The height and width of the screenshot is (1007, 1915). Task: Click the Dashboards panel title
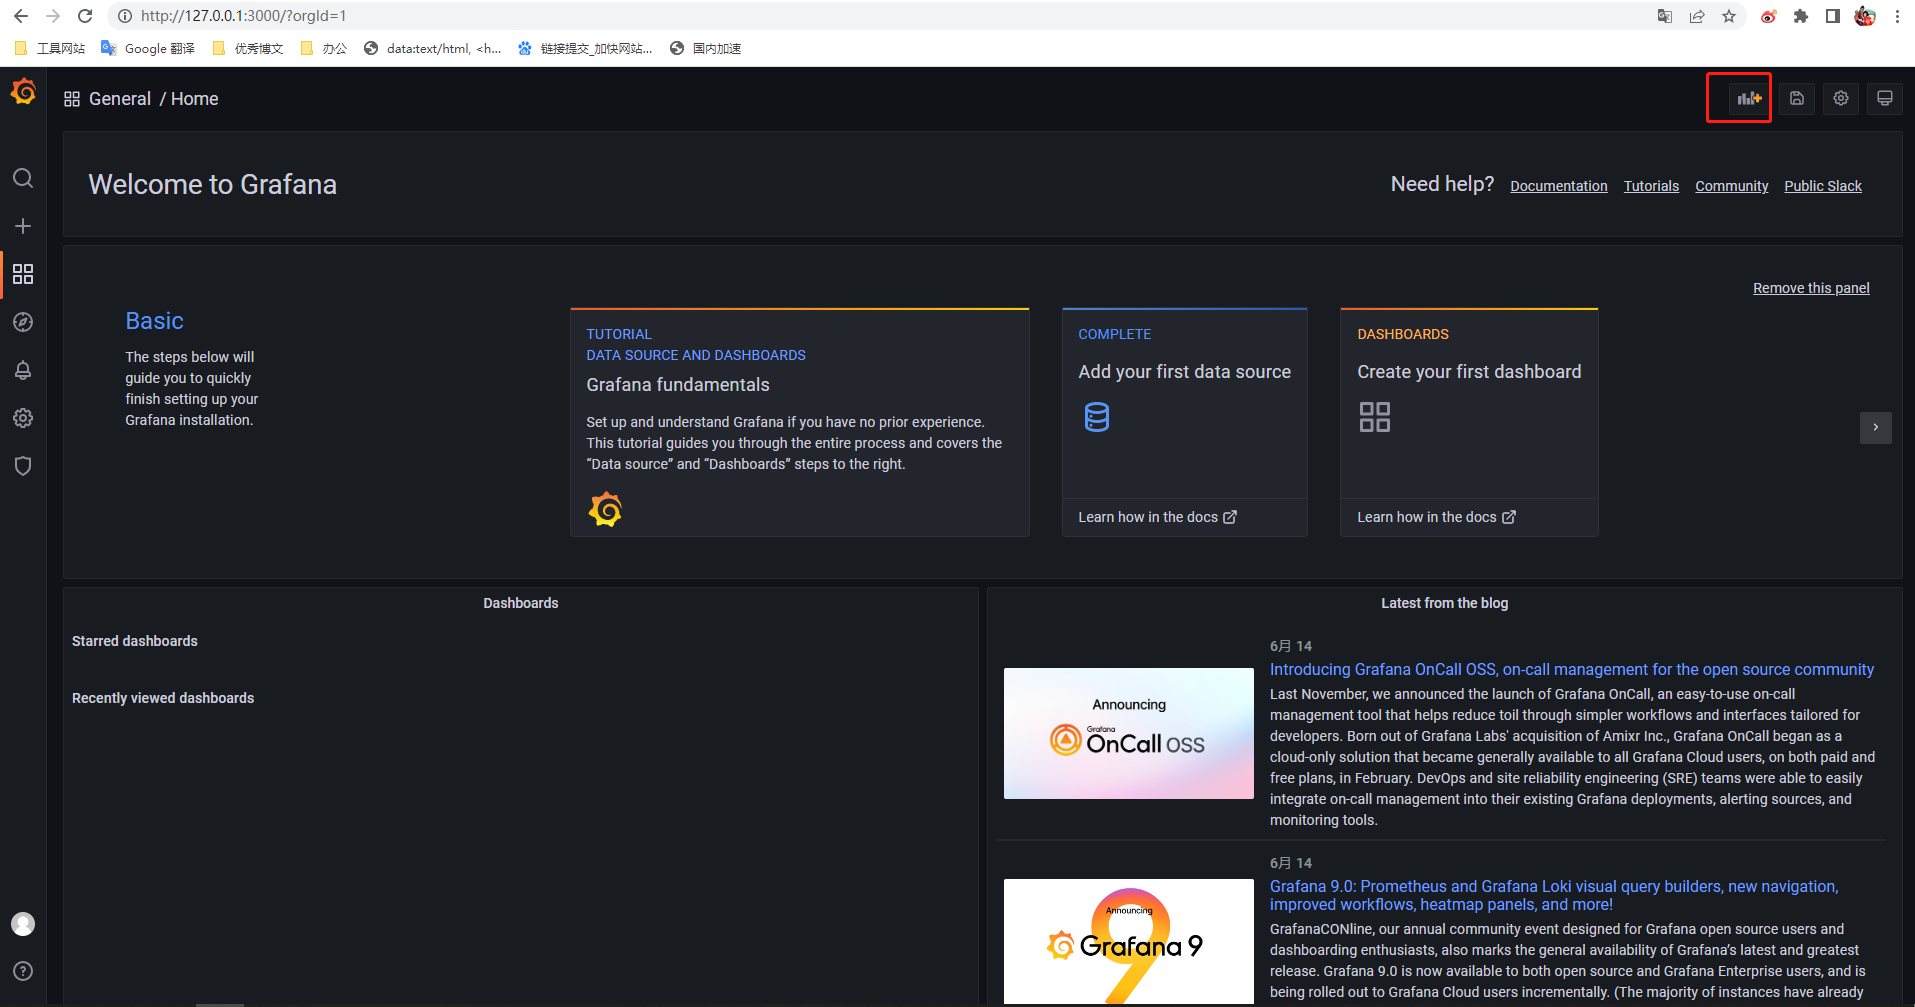pos(521,603)
